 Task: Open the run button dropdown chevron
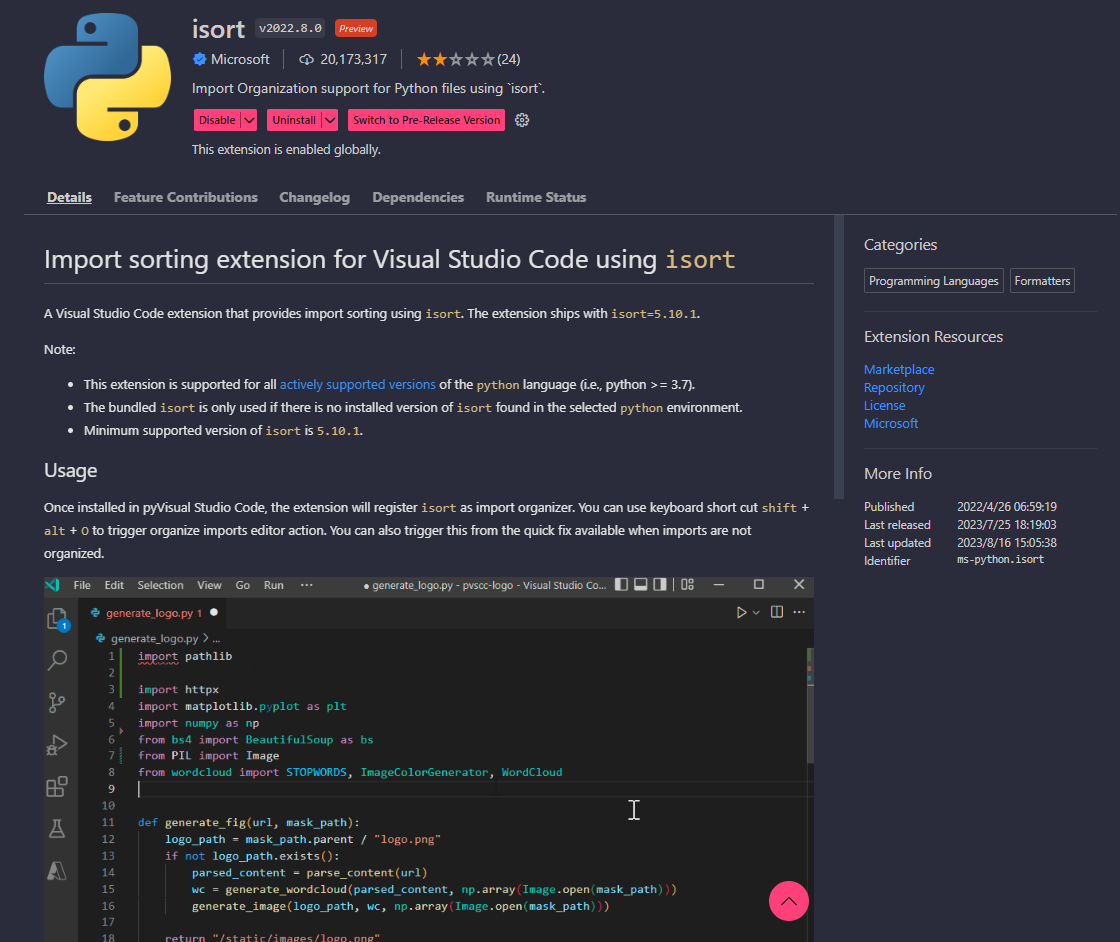(x=756, y=613)
